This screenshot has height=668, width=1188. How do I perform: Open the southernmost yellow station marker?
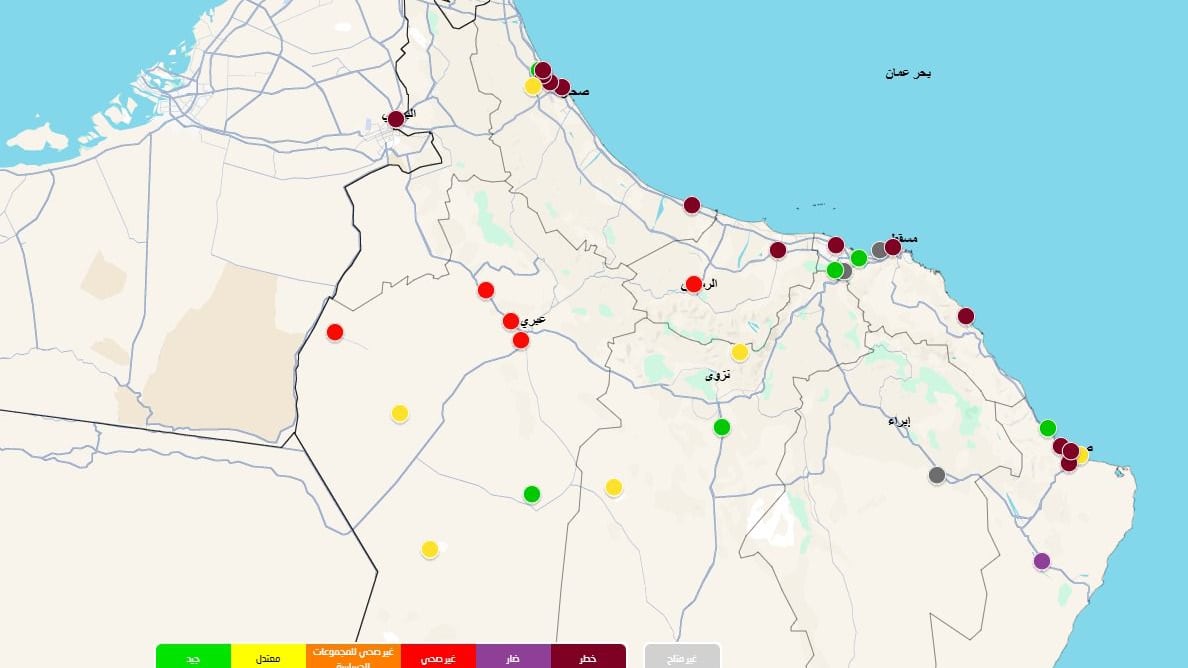pyautogui.click(x=430, y=549)
